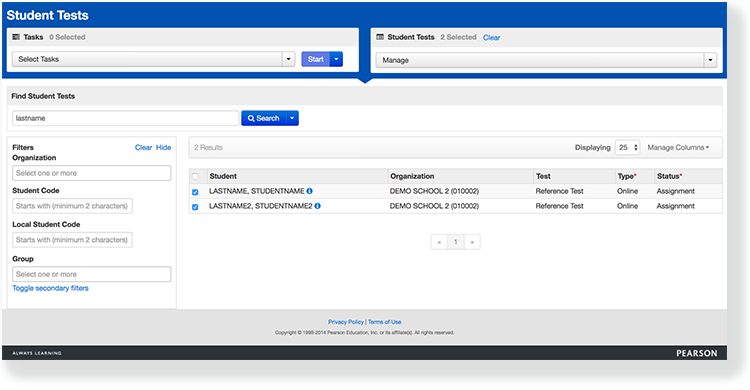The image size is (750, 390).
Task: Go to previous results page arrow
Action: [x=439, y=242]
